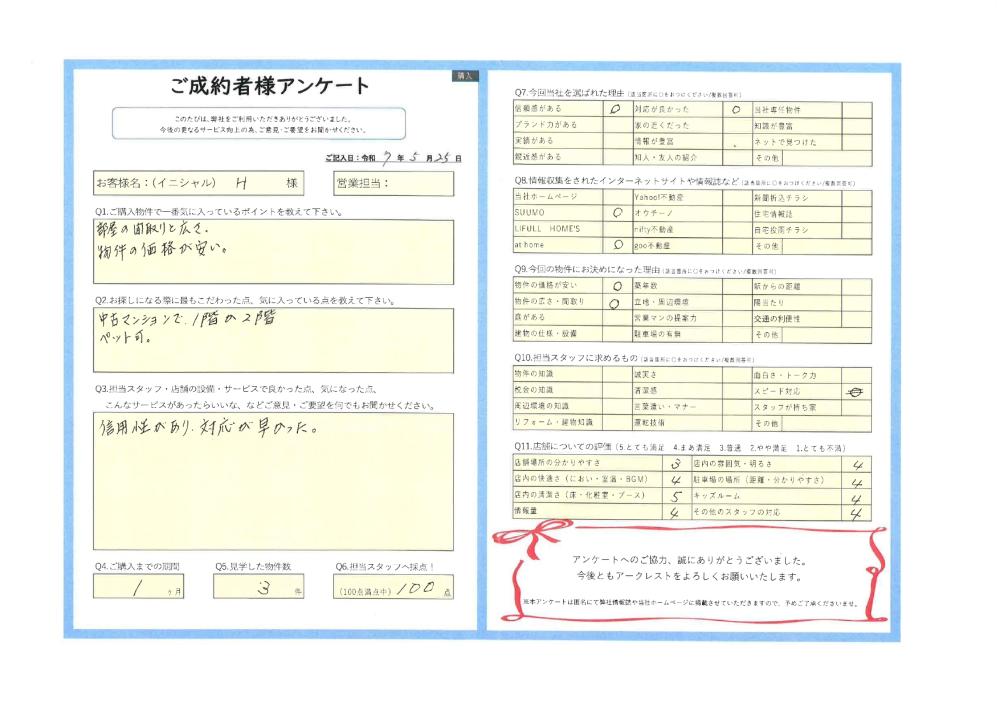Screen dimensions: 1000x707
Task: Click the rating cell for 駐車場の場所
Action: (857, 480)
